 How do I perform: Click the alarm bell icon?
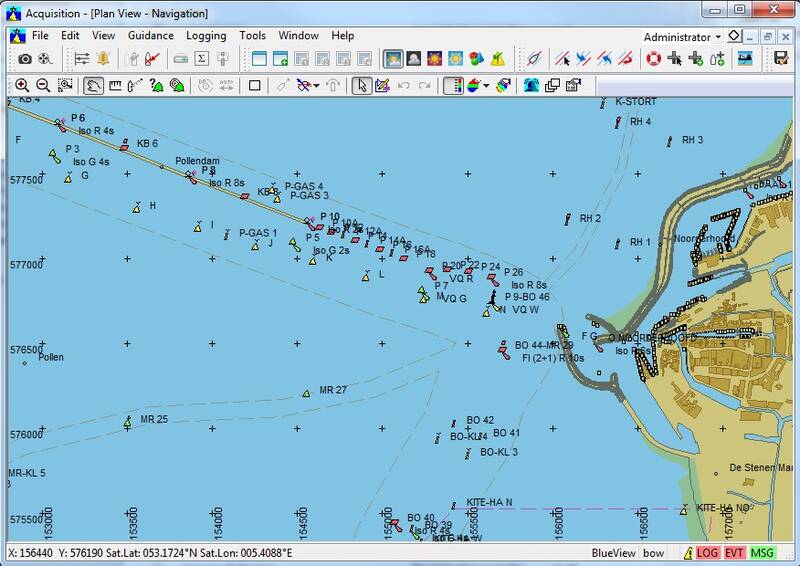[103, 59]
